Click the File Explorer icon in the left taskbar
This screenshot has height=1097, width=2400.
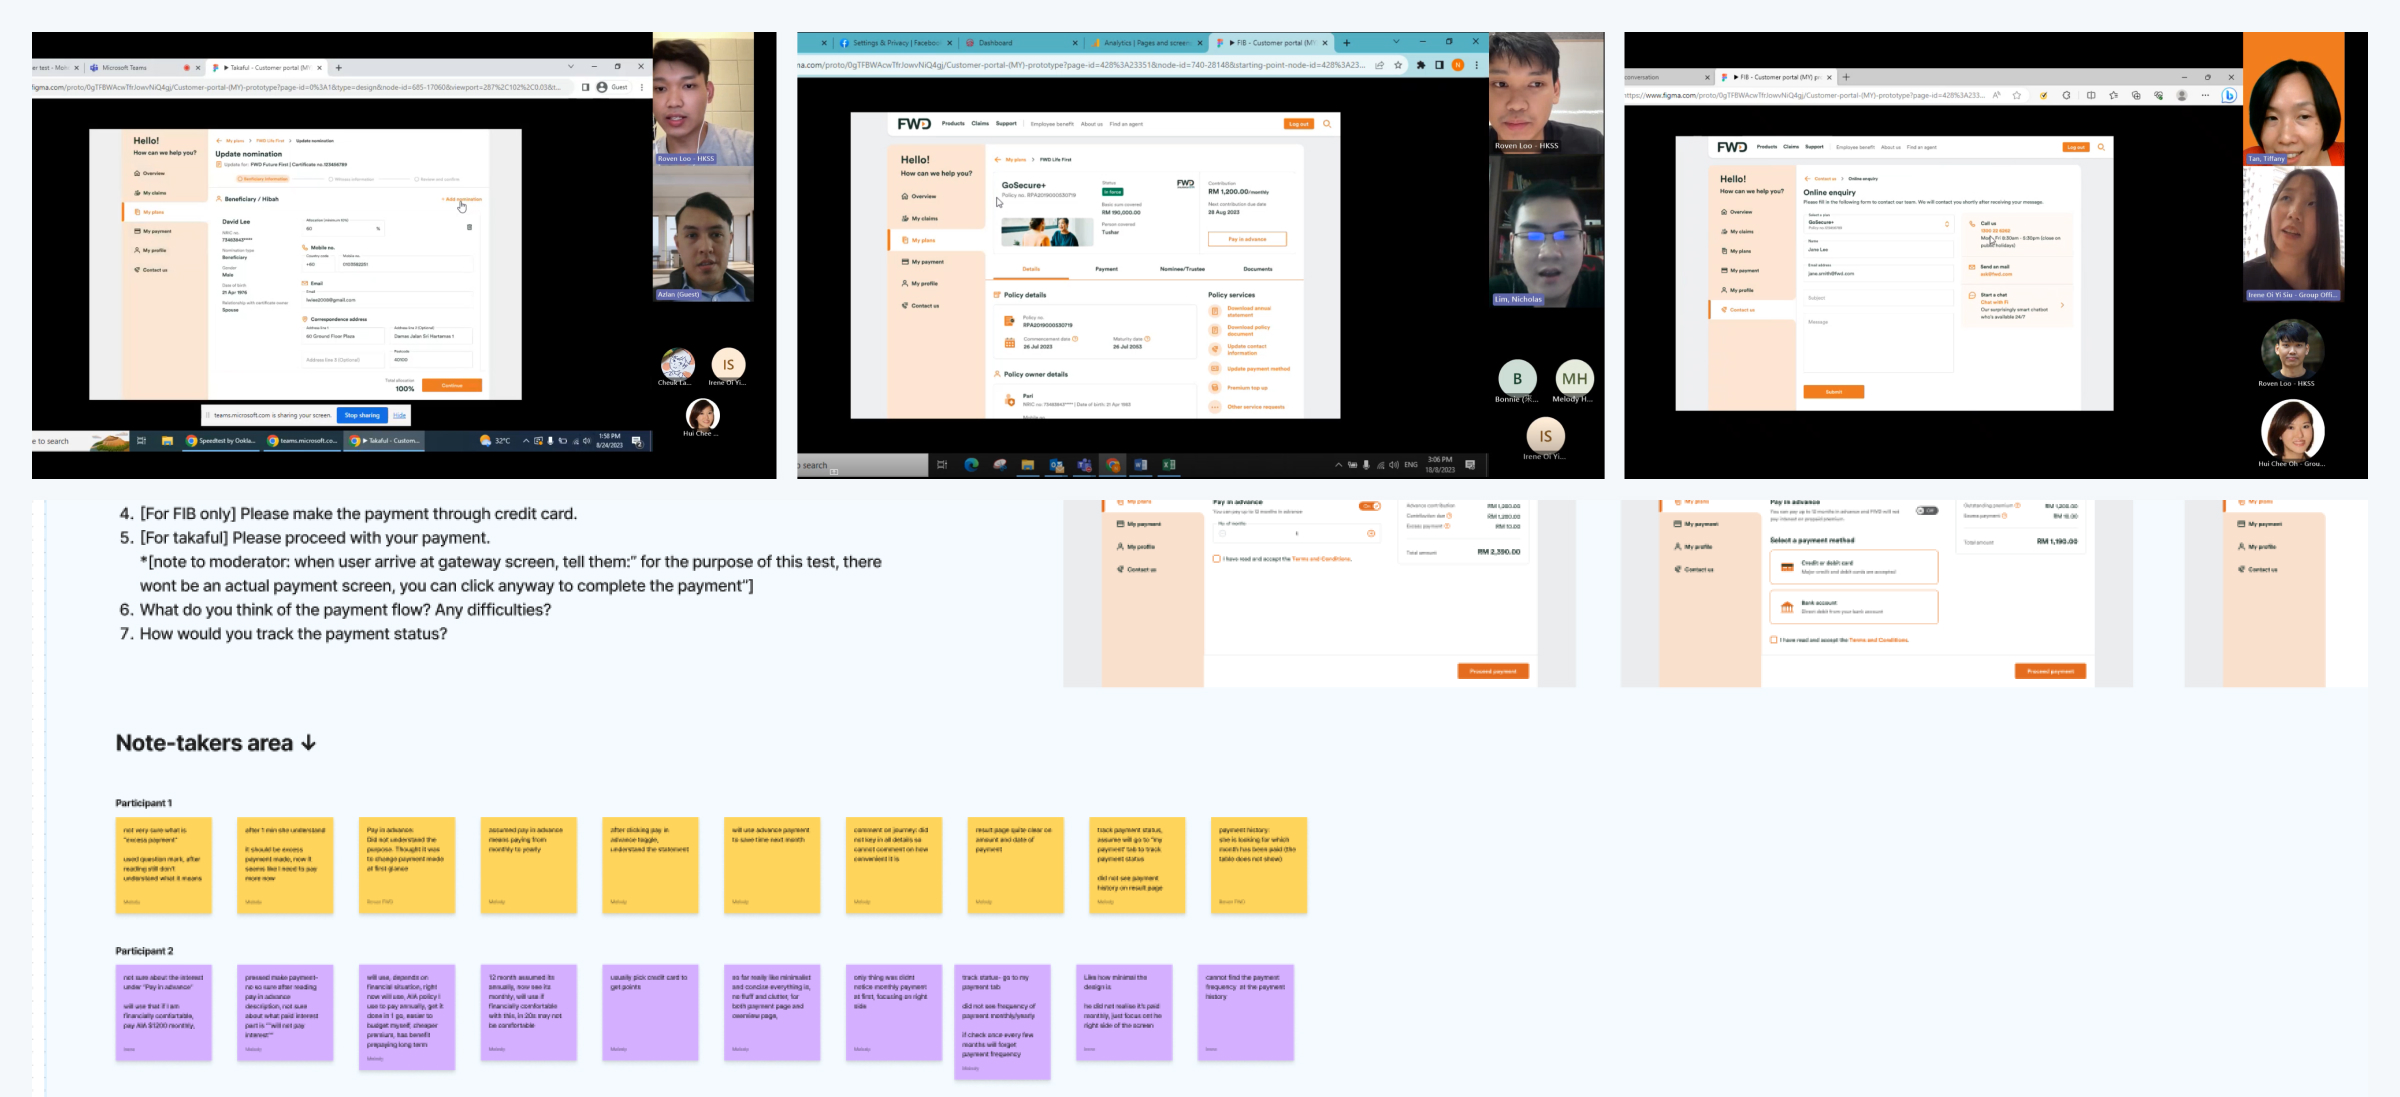[167, 440]
